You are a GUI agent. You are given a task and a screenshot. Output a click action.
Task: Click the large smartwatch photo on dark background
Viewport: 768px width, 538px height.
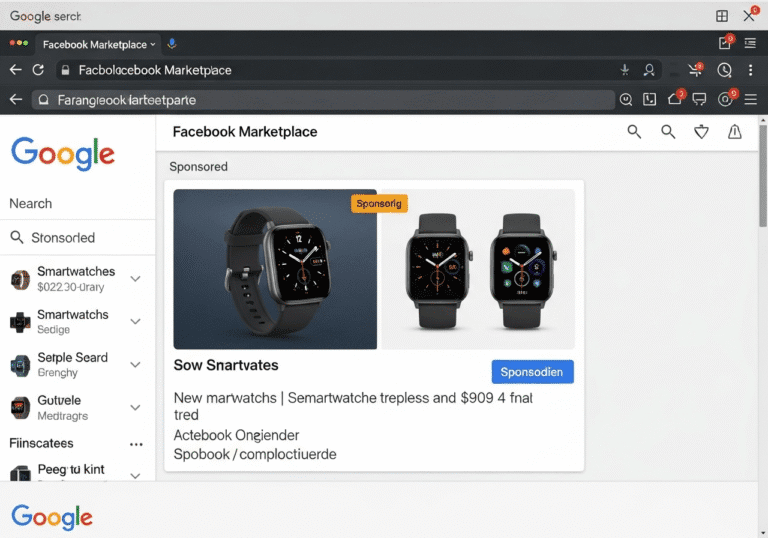point(275,269)
